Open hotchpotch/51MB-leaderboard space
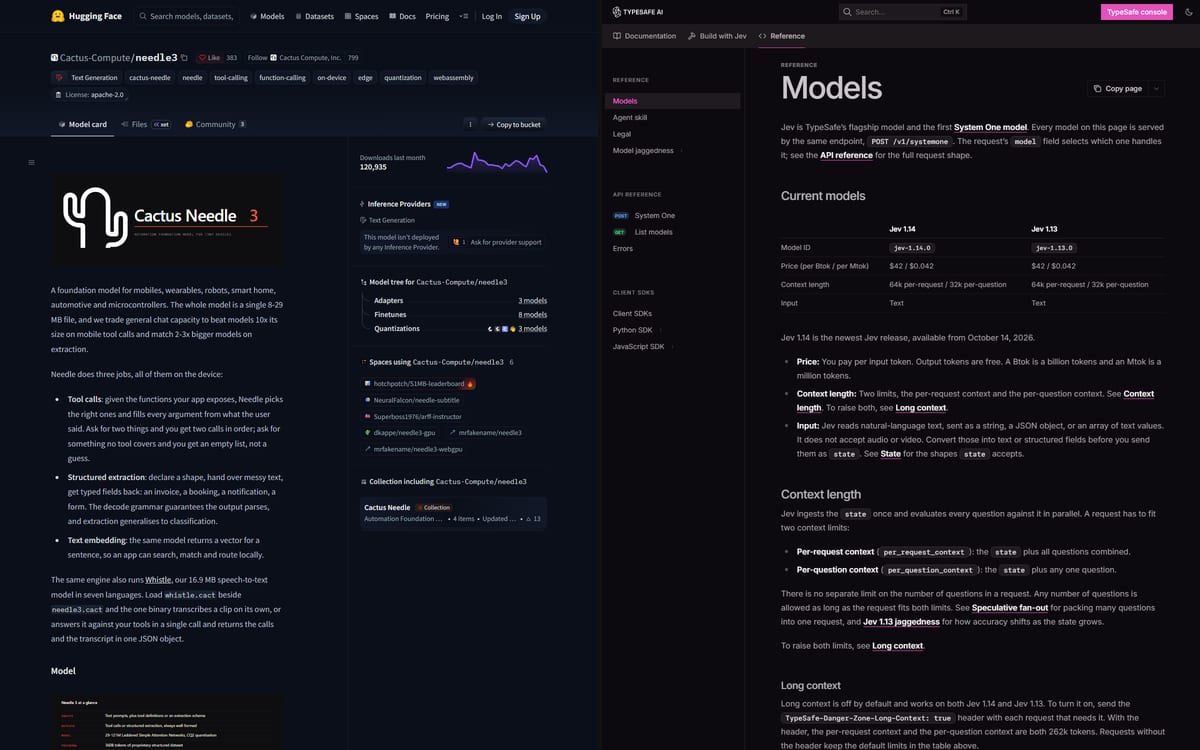Image resolution: width=1200 pixels, height=750 pixels. coord(419,383)
